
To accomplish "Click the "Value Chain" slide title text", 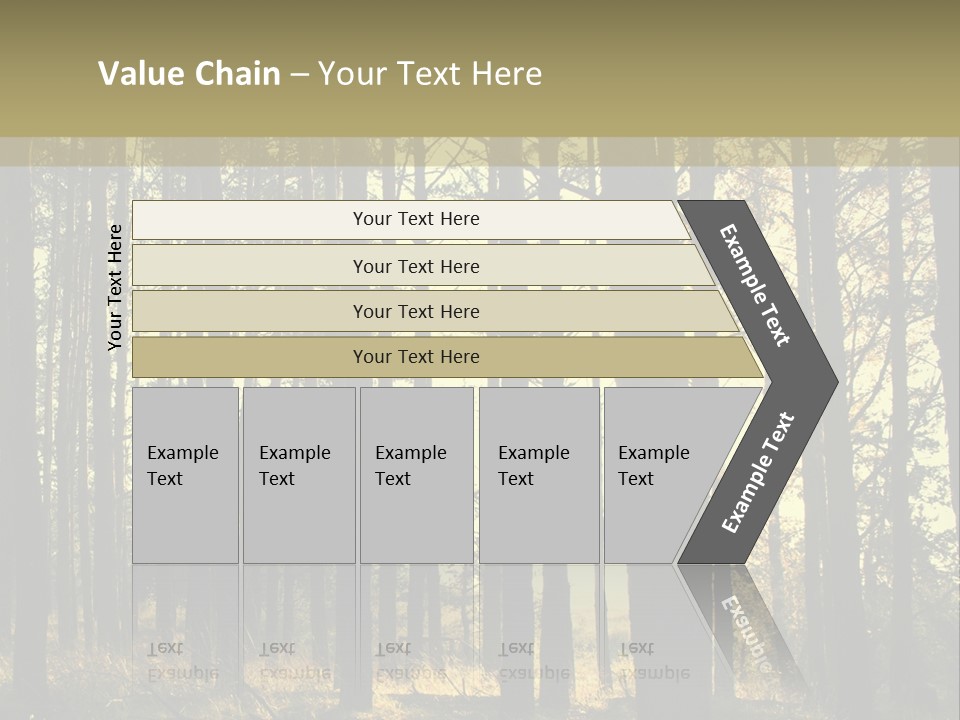I will coord(189,74).
